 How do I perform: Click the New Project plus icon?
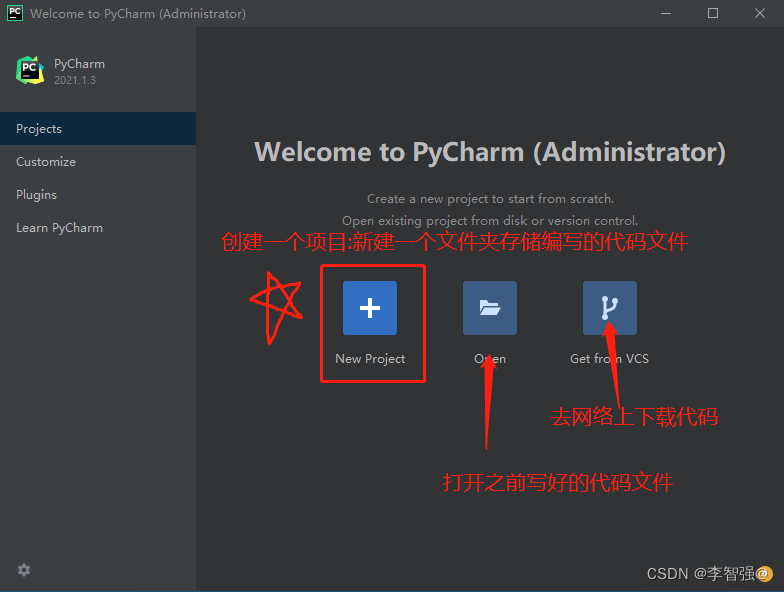click(x=370, y=308)
